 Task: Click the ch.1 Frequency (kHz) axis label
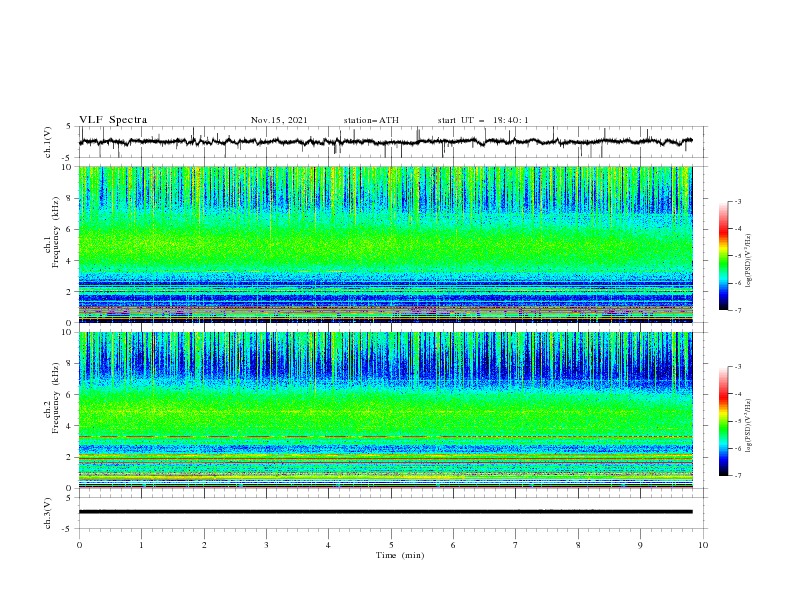[53, 233]
